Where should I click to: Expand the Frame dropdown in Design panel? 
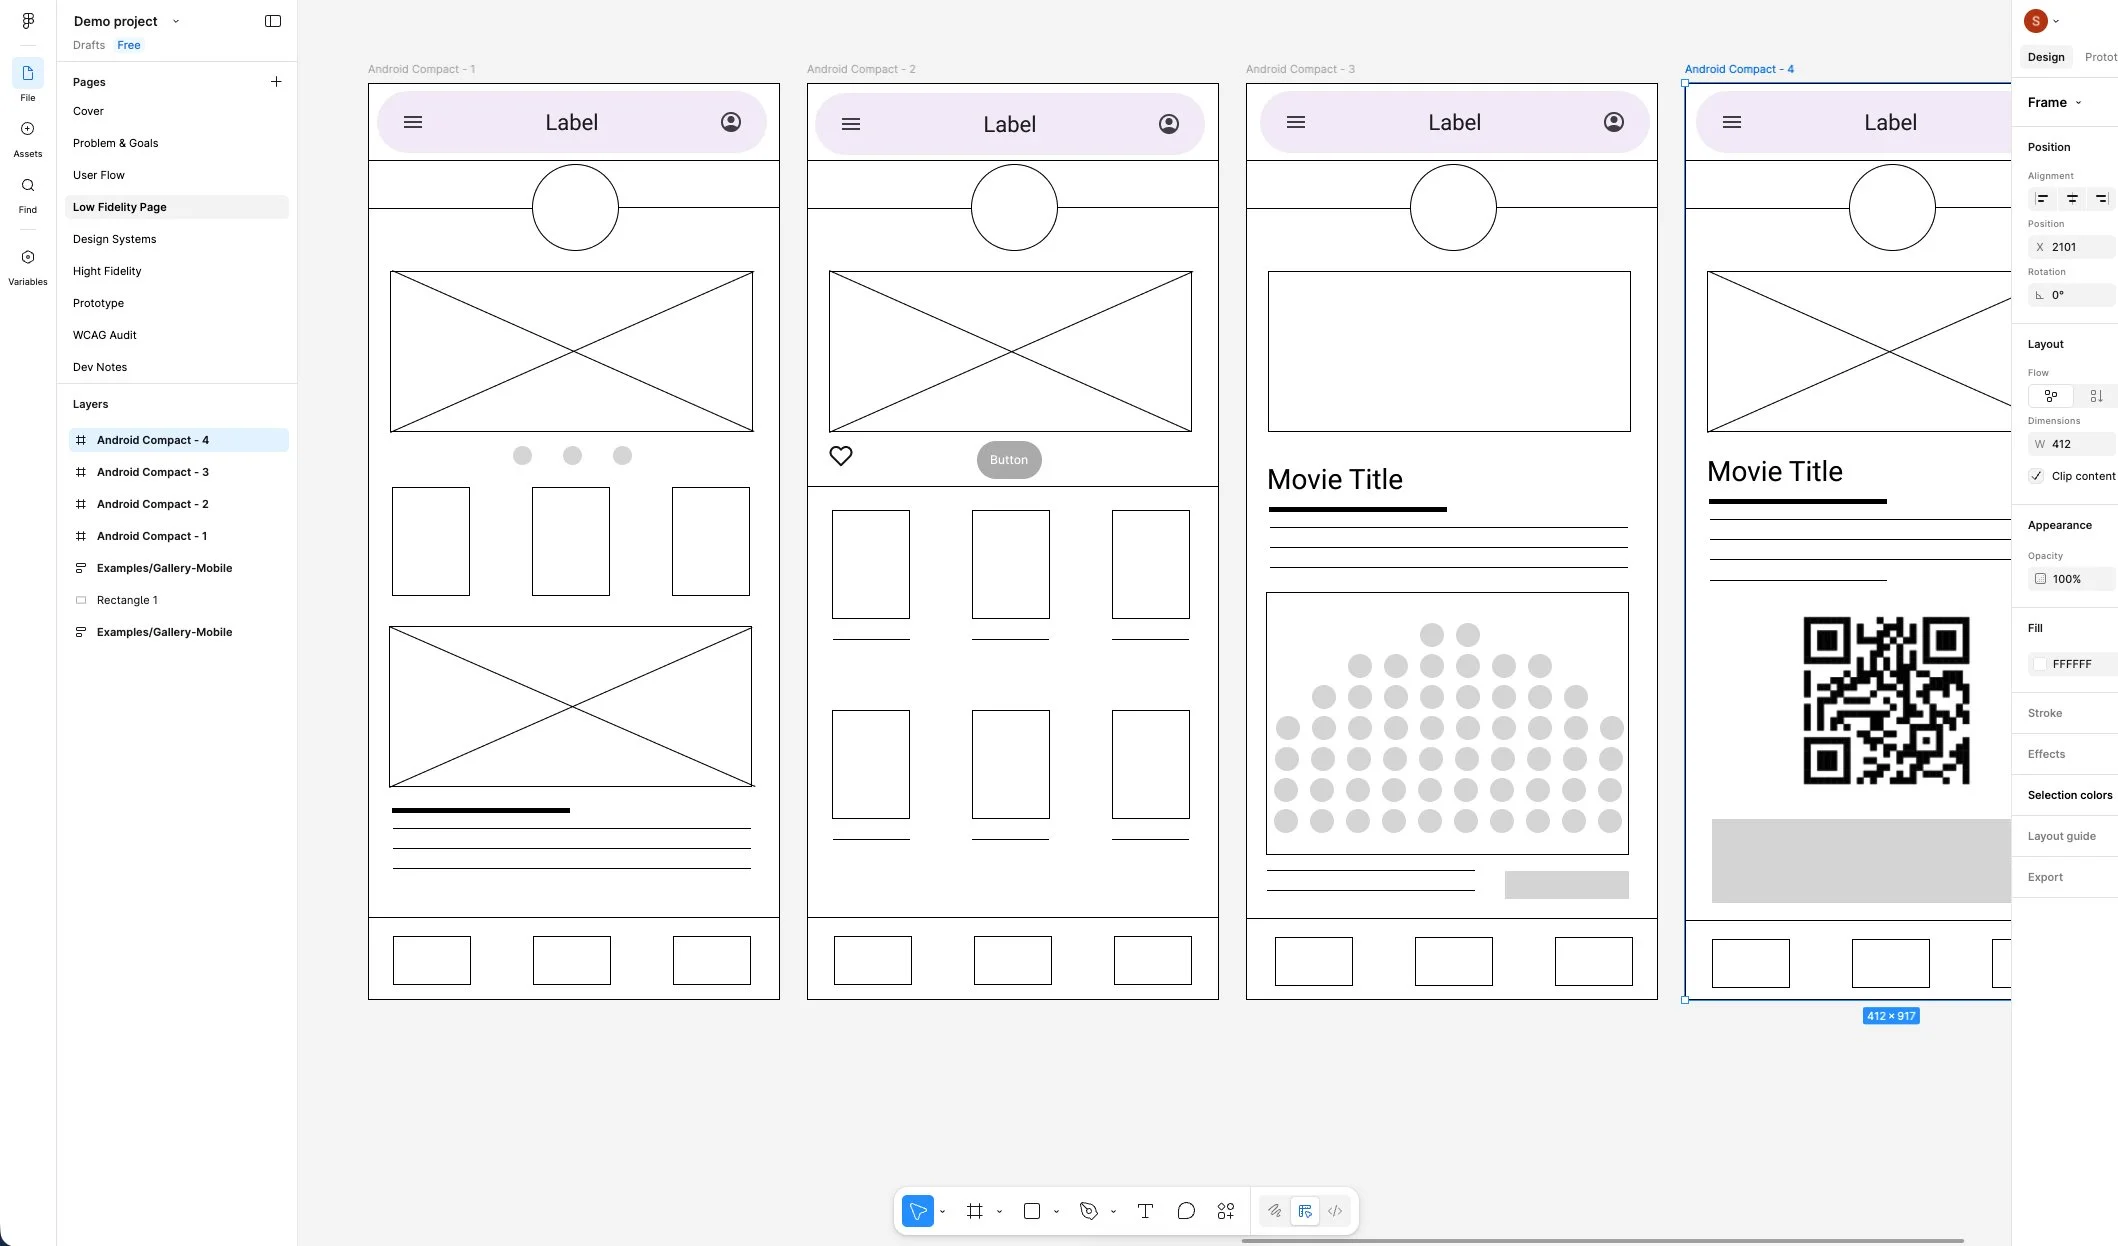pyautogui.click(x=2079, y=102)
